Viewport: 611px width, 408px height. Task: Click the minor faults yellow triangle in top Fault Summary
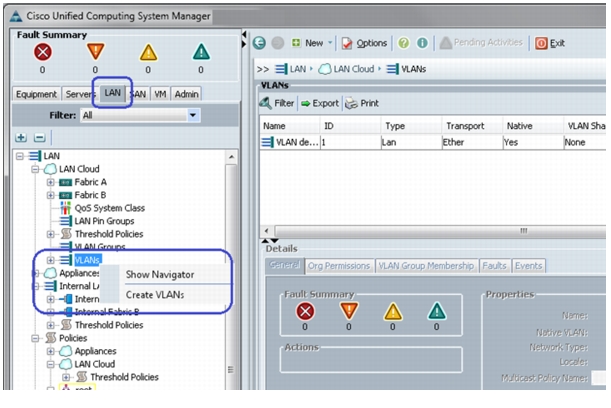click(x=148, y=52)
